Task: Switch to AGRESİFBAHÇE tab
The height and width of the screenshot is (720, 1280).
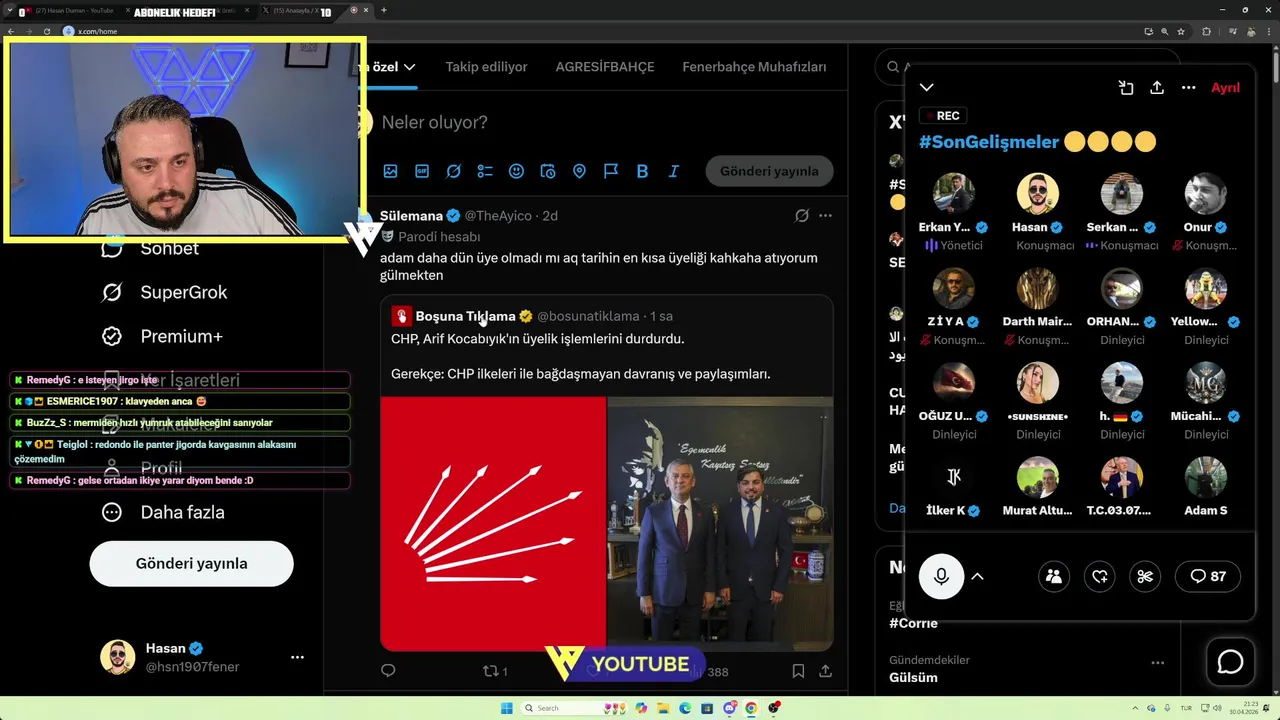Action: tap(605, 67)
